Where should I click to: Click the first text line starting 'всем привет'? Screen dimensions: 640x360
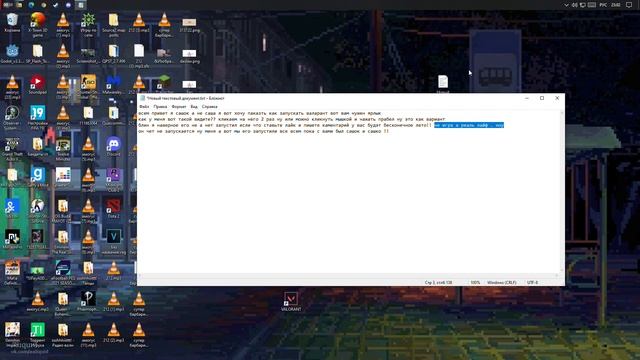click(x=260, y=113)
